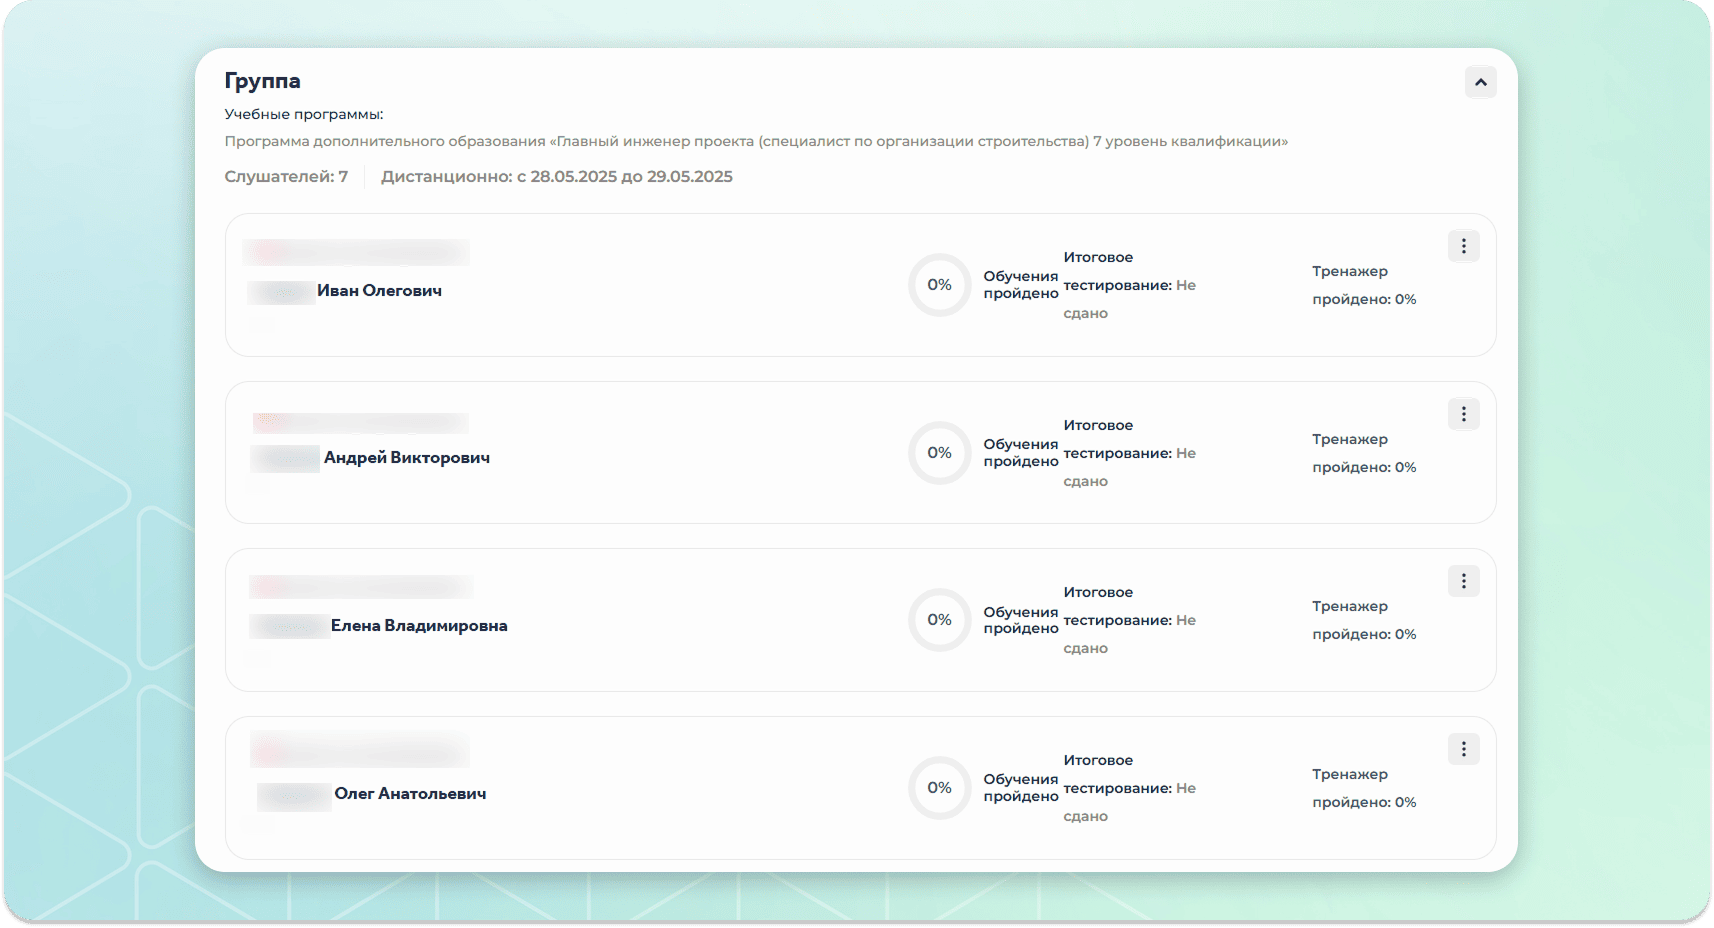Click Итоговое тестирование status for Иван Олегович
The height and width of the screenshot is (928, 1714).
coord(1130,285)
